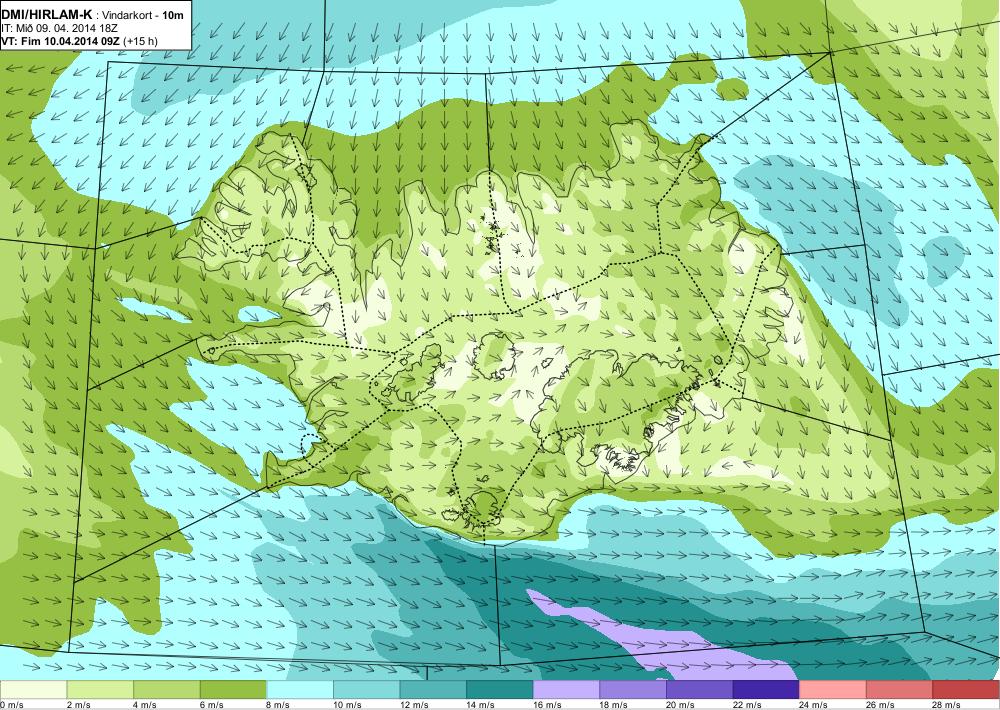Pick the purple swatch starting at 18 m/s

633,690
